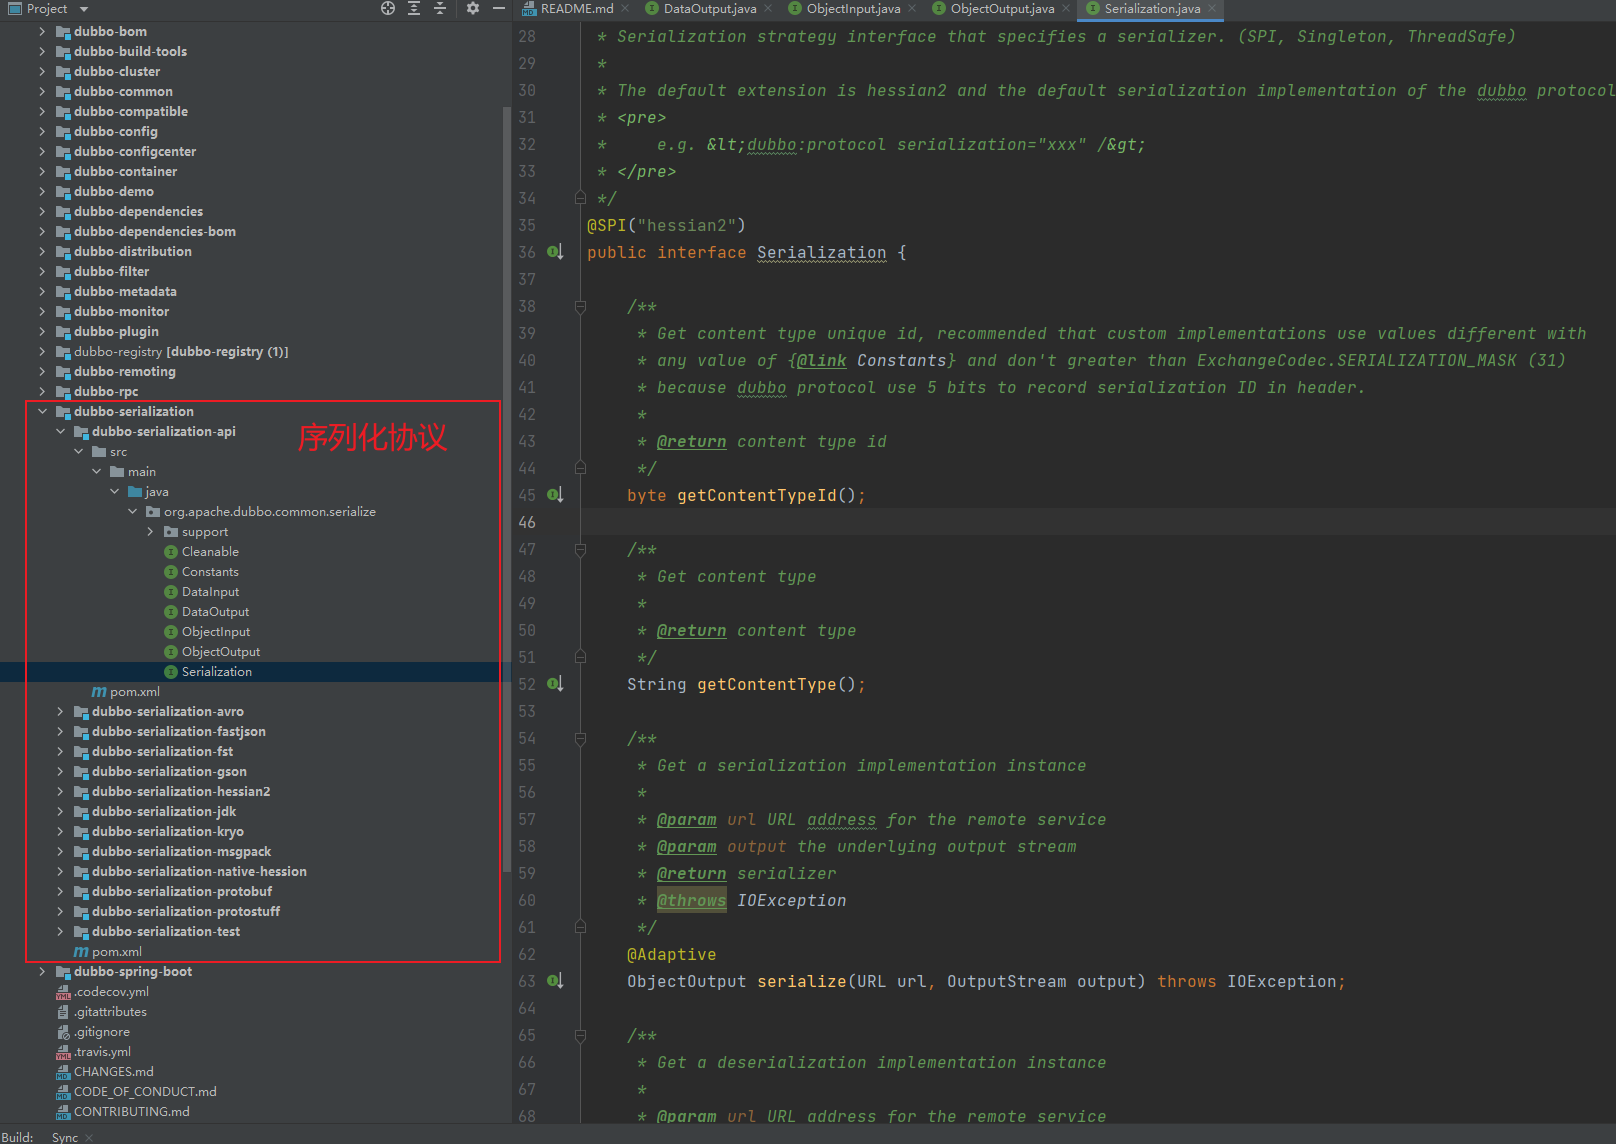This screenshot has width=1616, height=1144.
Task: Select the dubbo-serialization-protobuf module
Action: [x=181, y=892]
